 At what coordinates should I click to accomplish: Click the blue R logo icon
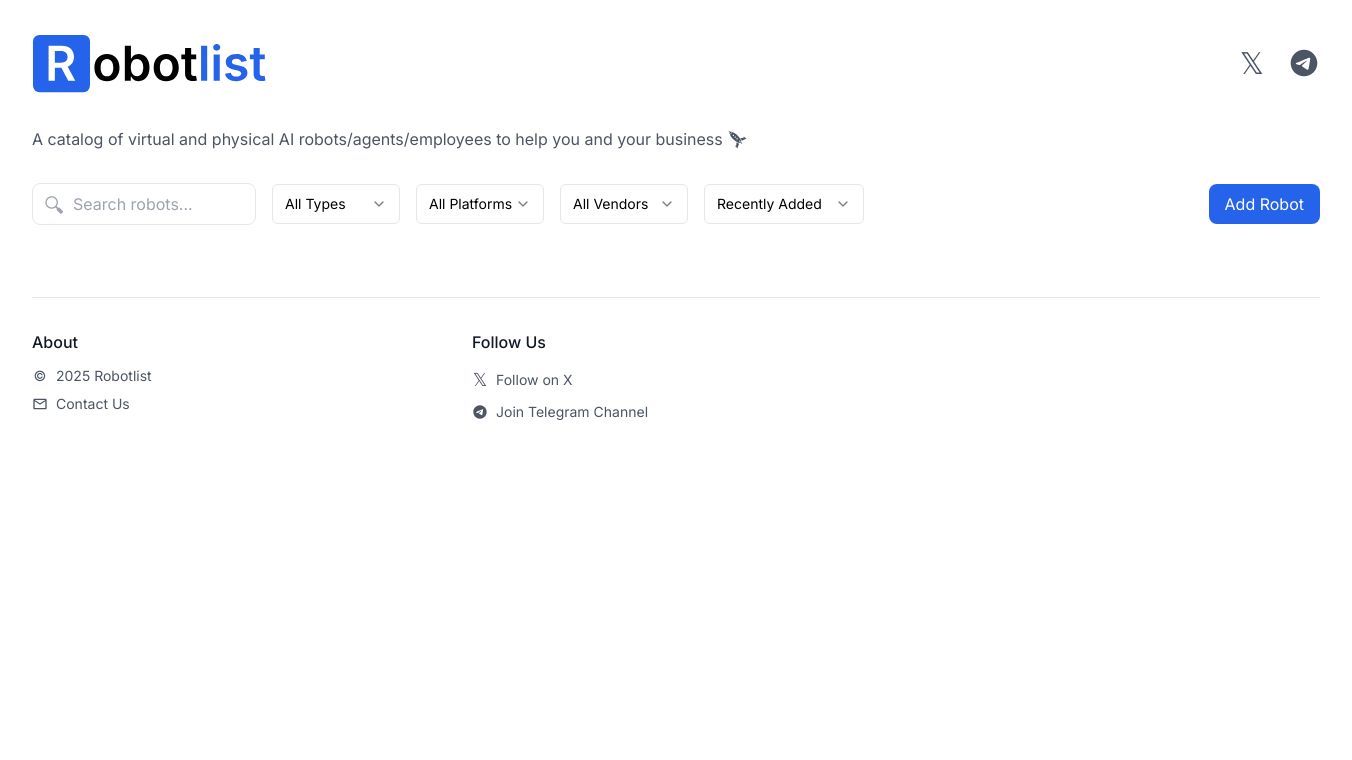coord(61,64)
